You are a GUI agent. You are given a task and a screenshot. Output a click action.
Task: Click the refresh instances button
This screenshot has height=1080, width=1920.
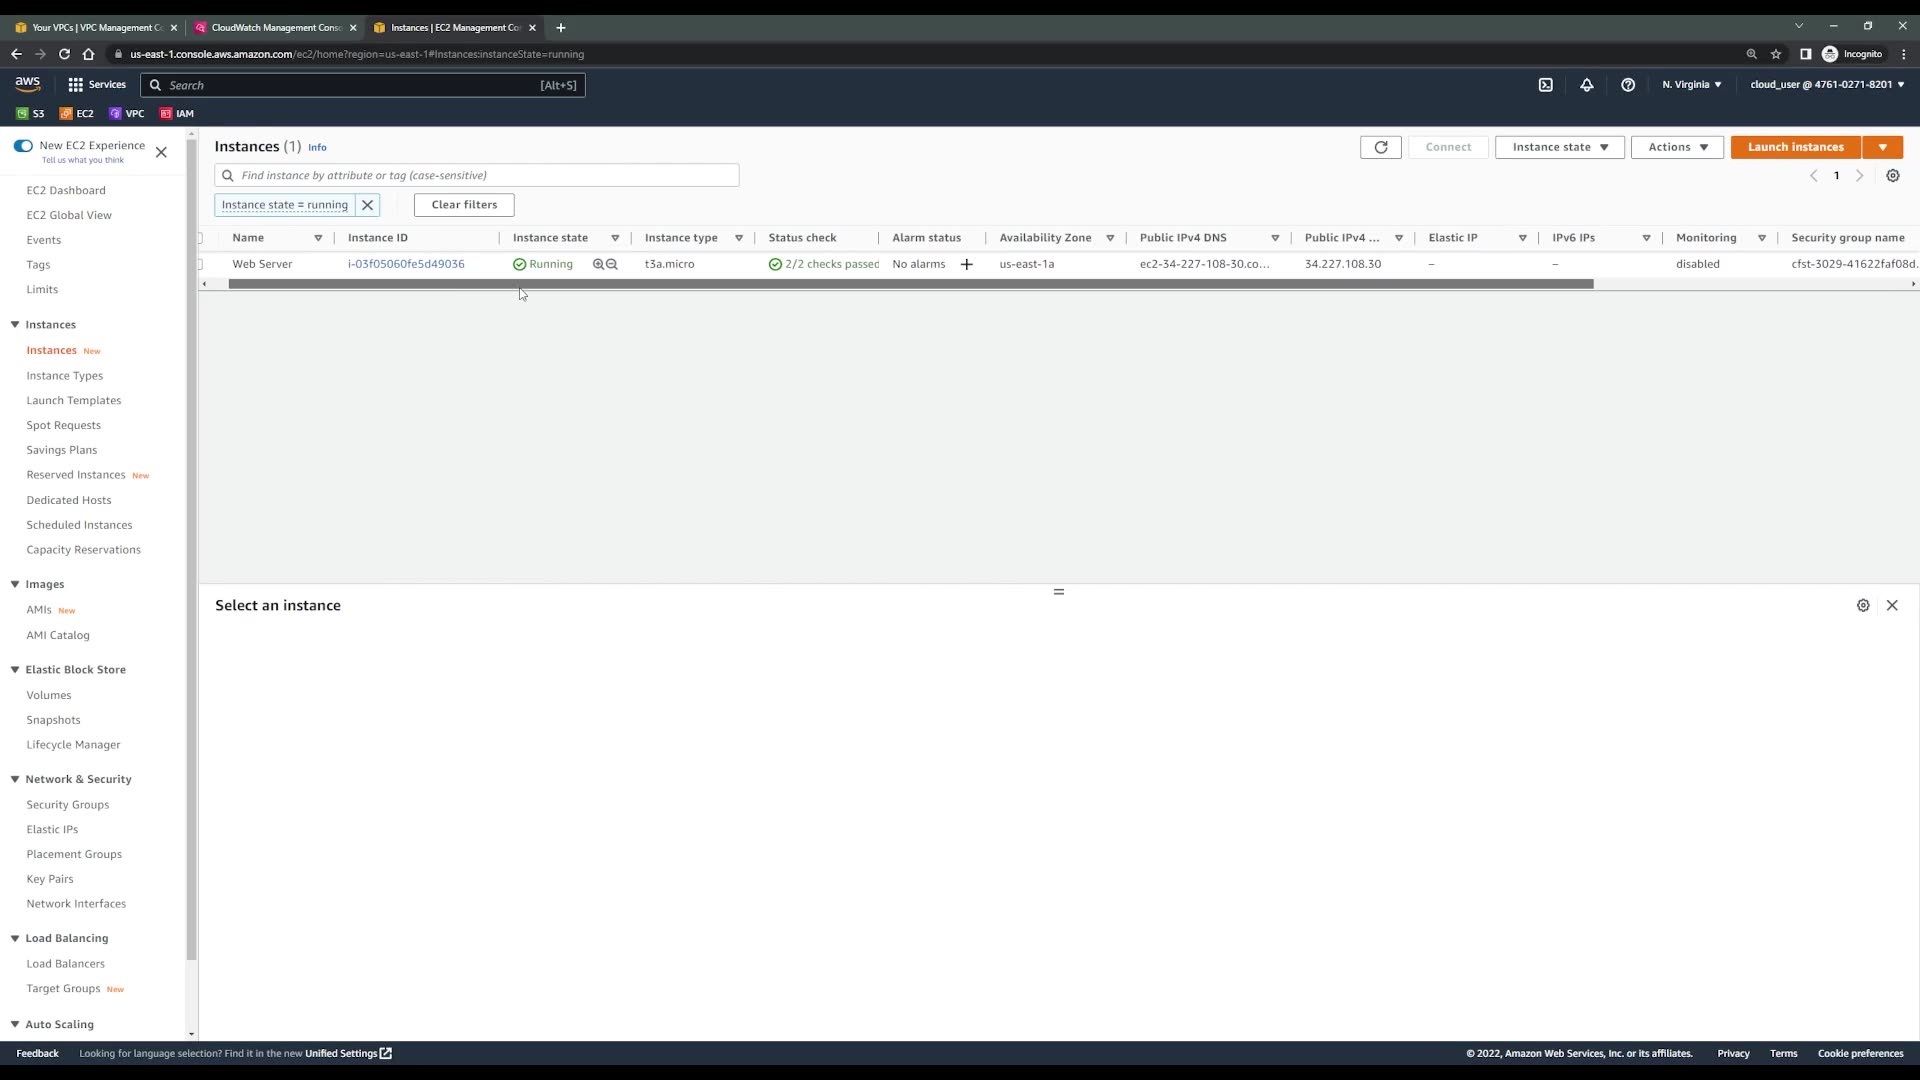pos(1380,147)
